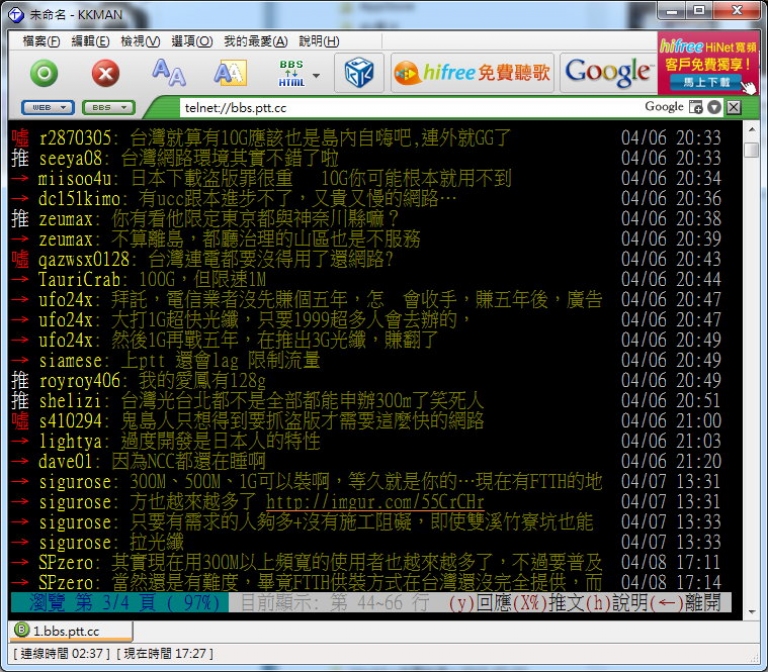Select the 1.bbs.ptt.cc tab
Viewport: 768px width, 672px height.
[71, 631]
